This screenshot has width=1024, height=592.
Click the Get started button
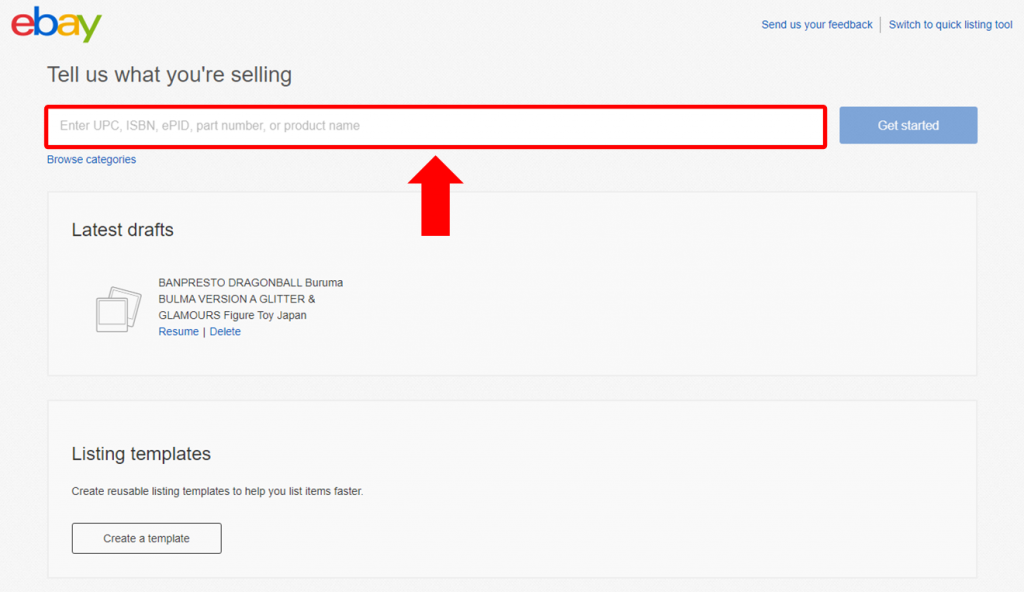pyautogui.click(x=908, y=125)
